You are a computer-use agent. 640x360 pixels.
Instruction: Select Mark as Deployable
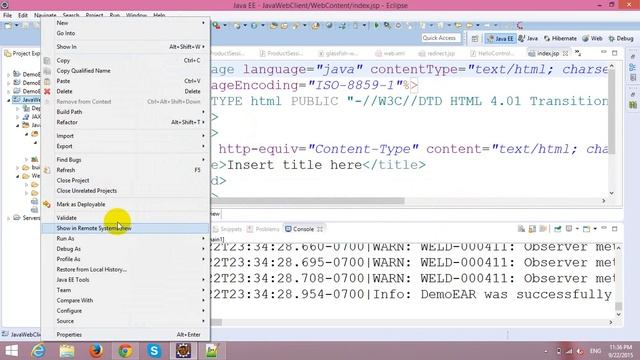pyautogui.click(x=126, y=204)
